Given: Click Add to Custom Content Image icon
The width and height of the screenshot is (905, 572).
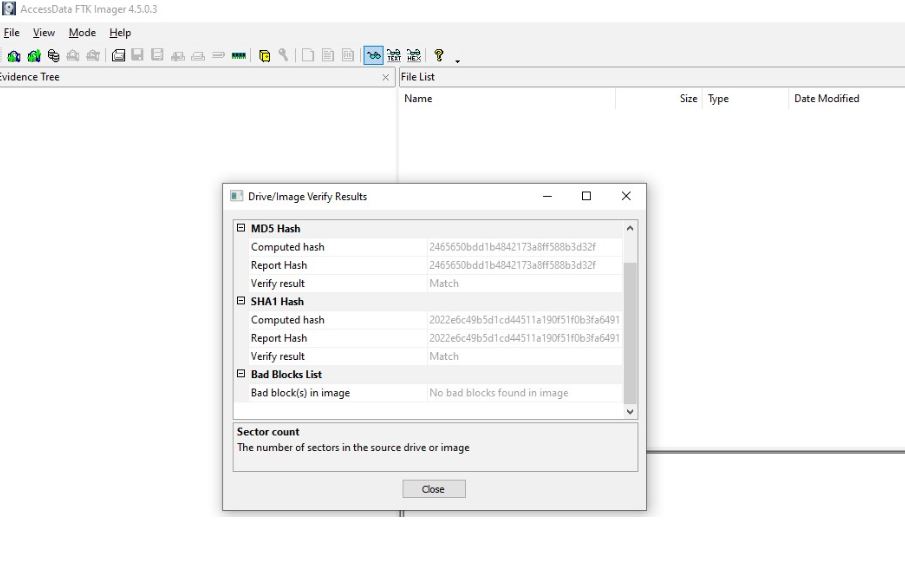Looking at the screenshot, I should tap(178, 55).
